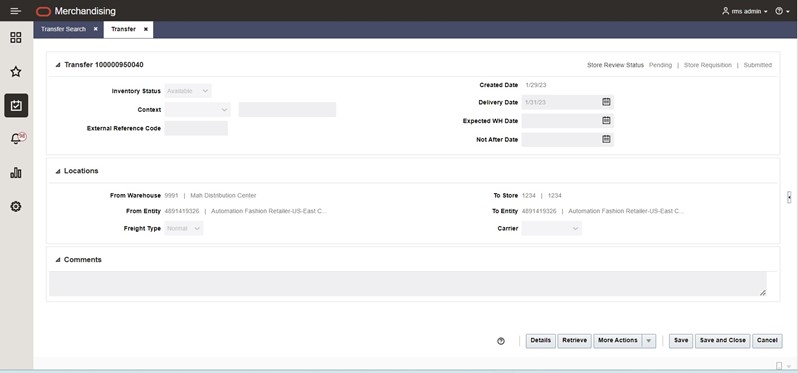Open the help menu in top bar
Image resolution: width=798 pixels, height=373 pixels.
782,11
